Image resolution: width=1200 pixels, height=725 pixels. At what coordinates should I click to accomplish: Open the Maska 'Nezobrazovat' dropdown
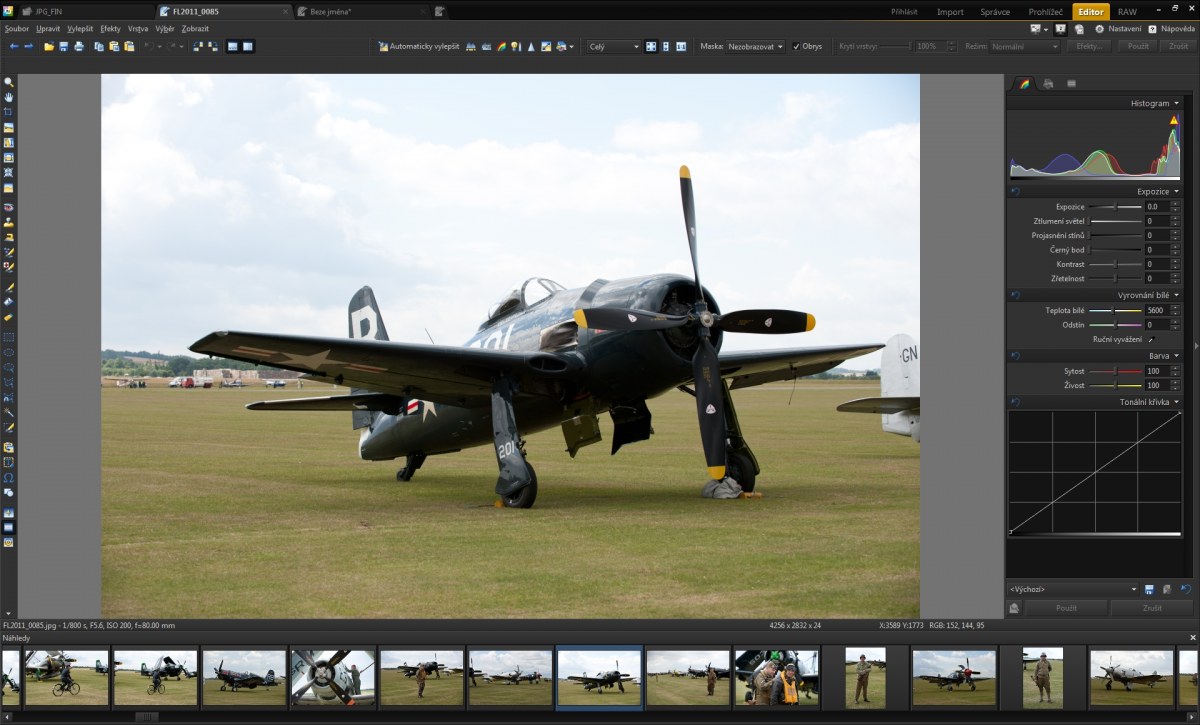(x=755, y=47)
